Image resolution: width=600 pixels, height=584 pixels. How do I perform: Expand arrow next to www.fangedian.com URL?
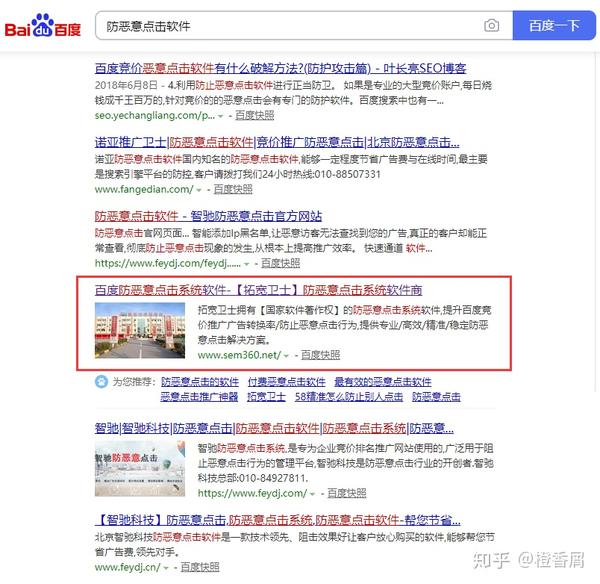(199, 190)
